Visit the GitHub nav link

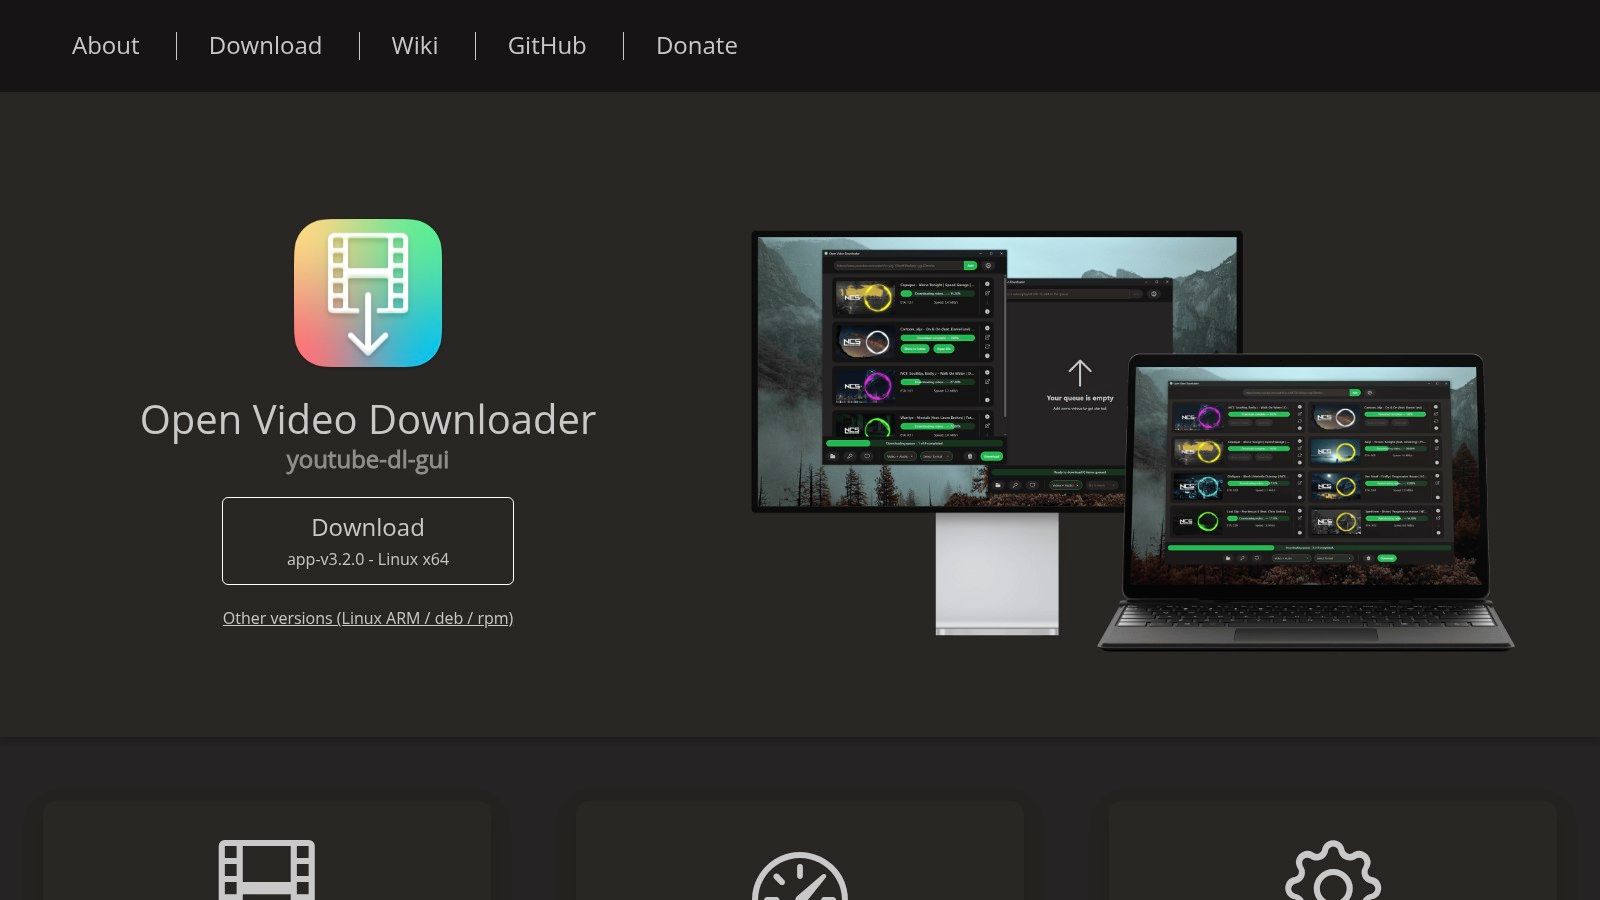pos(547,46)
